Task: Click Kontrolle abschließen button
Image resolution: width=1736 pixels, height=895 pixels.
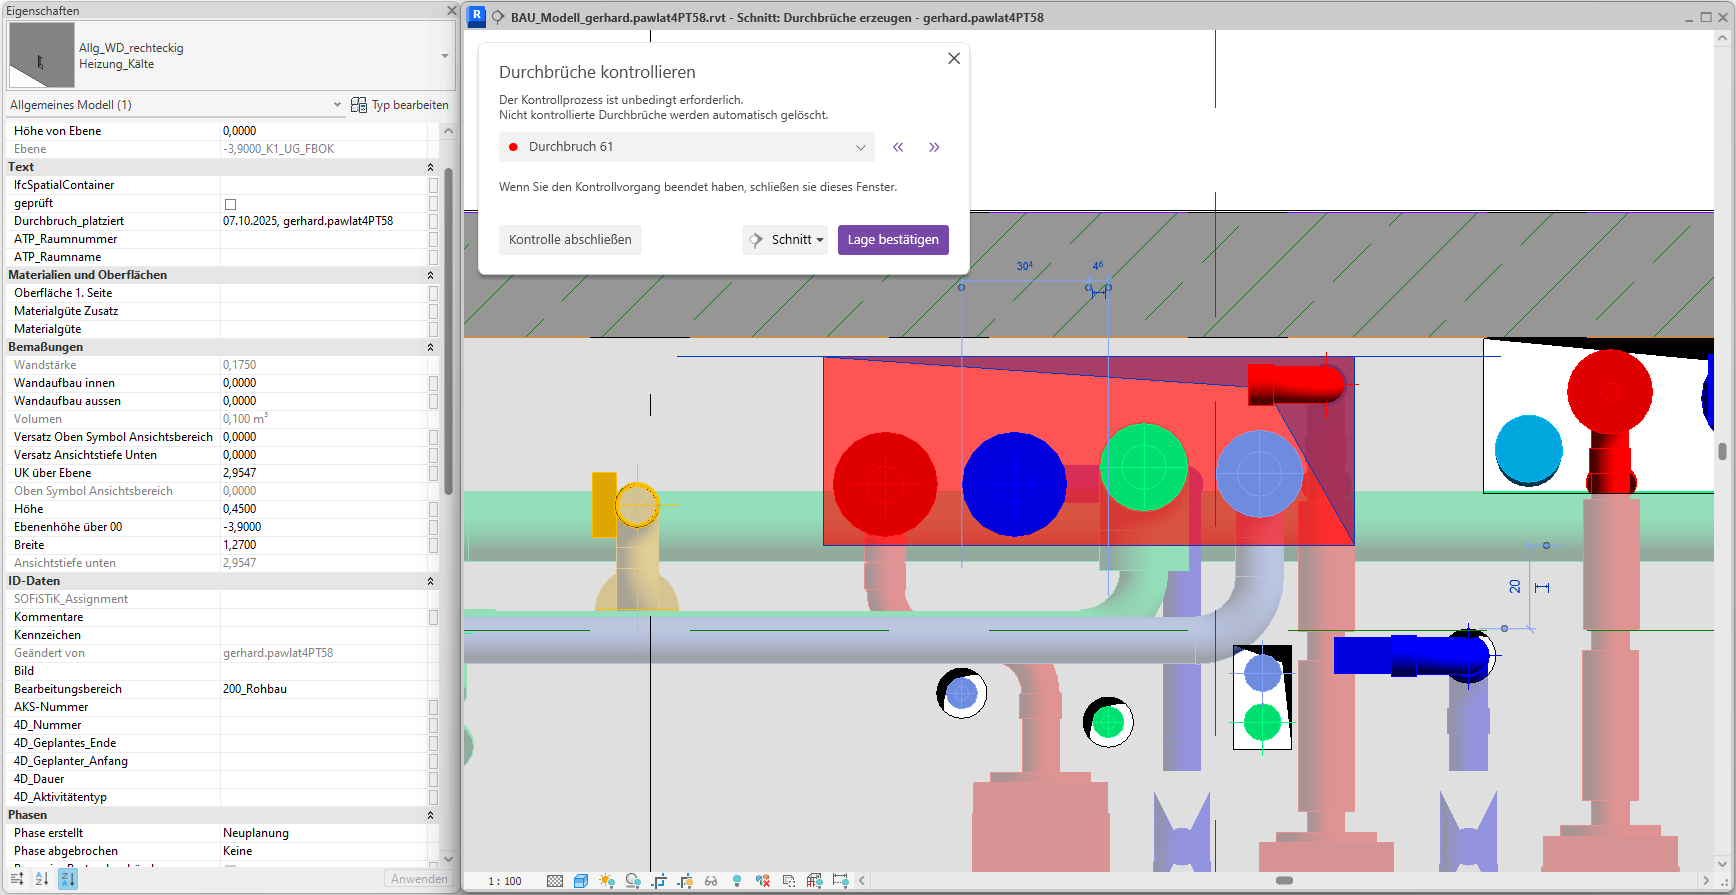Action: tap(570, 240)
